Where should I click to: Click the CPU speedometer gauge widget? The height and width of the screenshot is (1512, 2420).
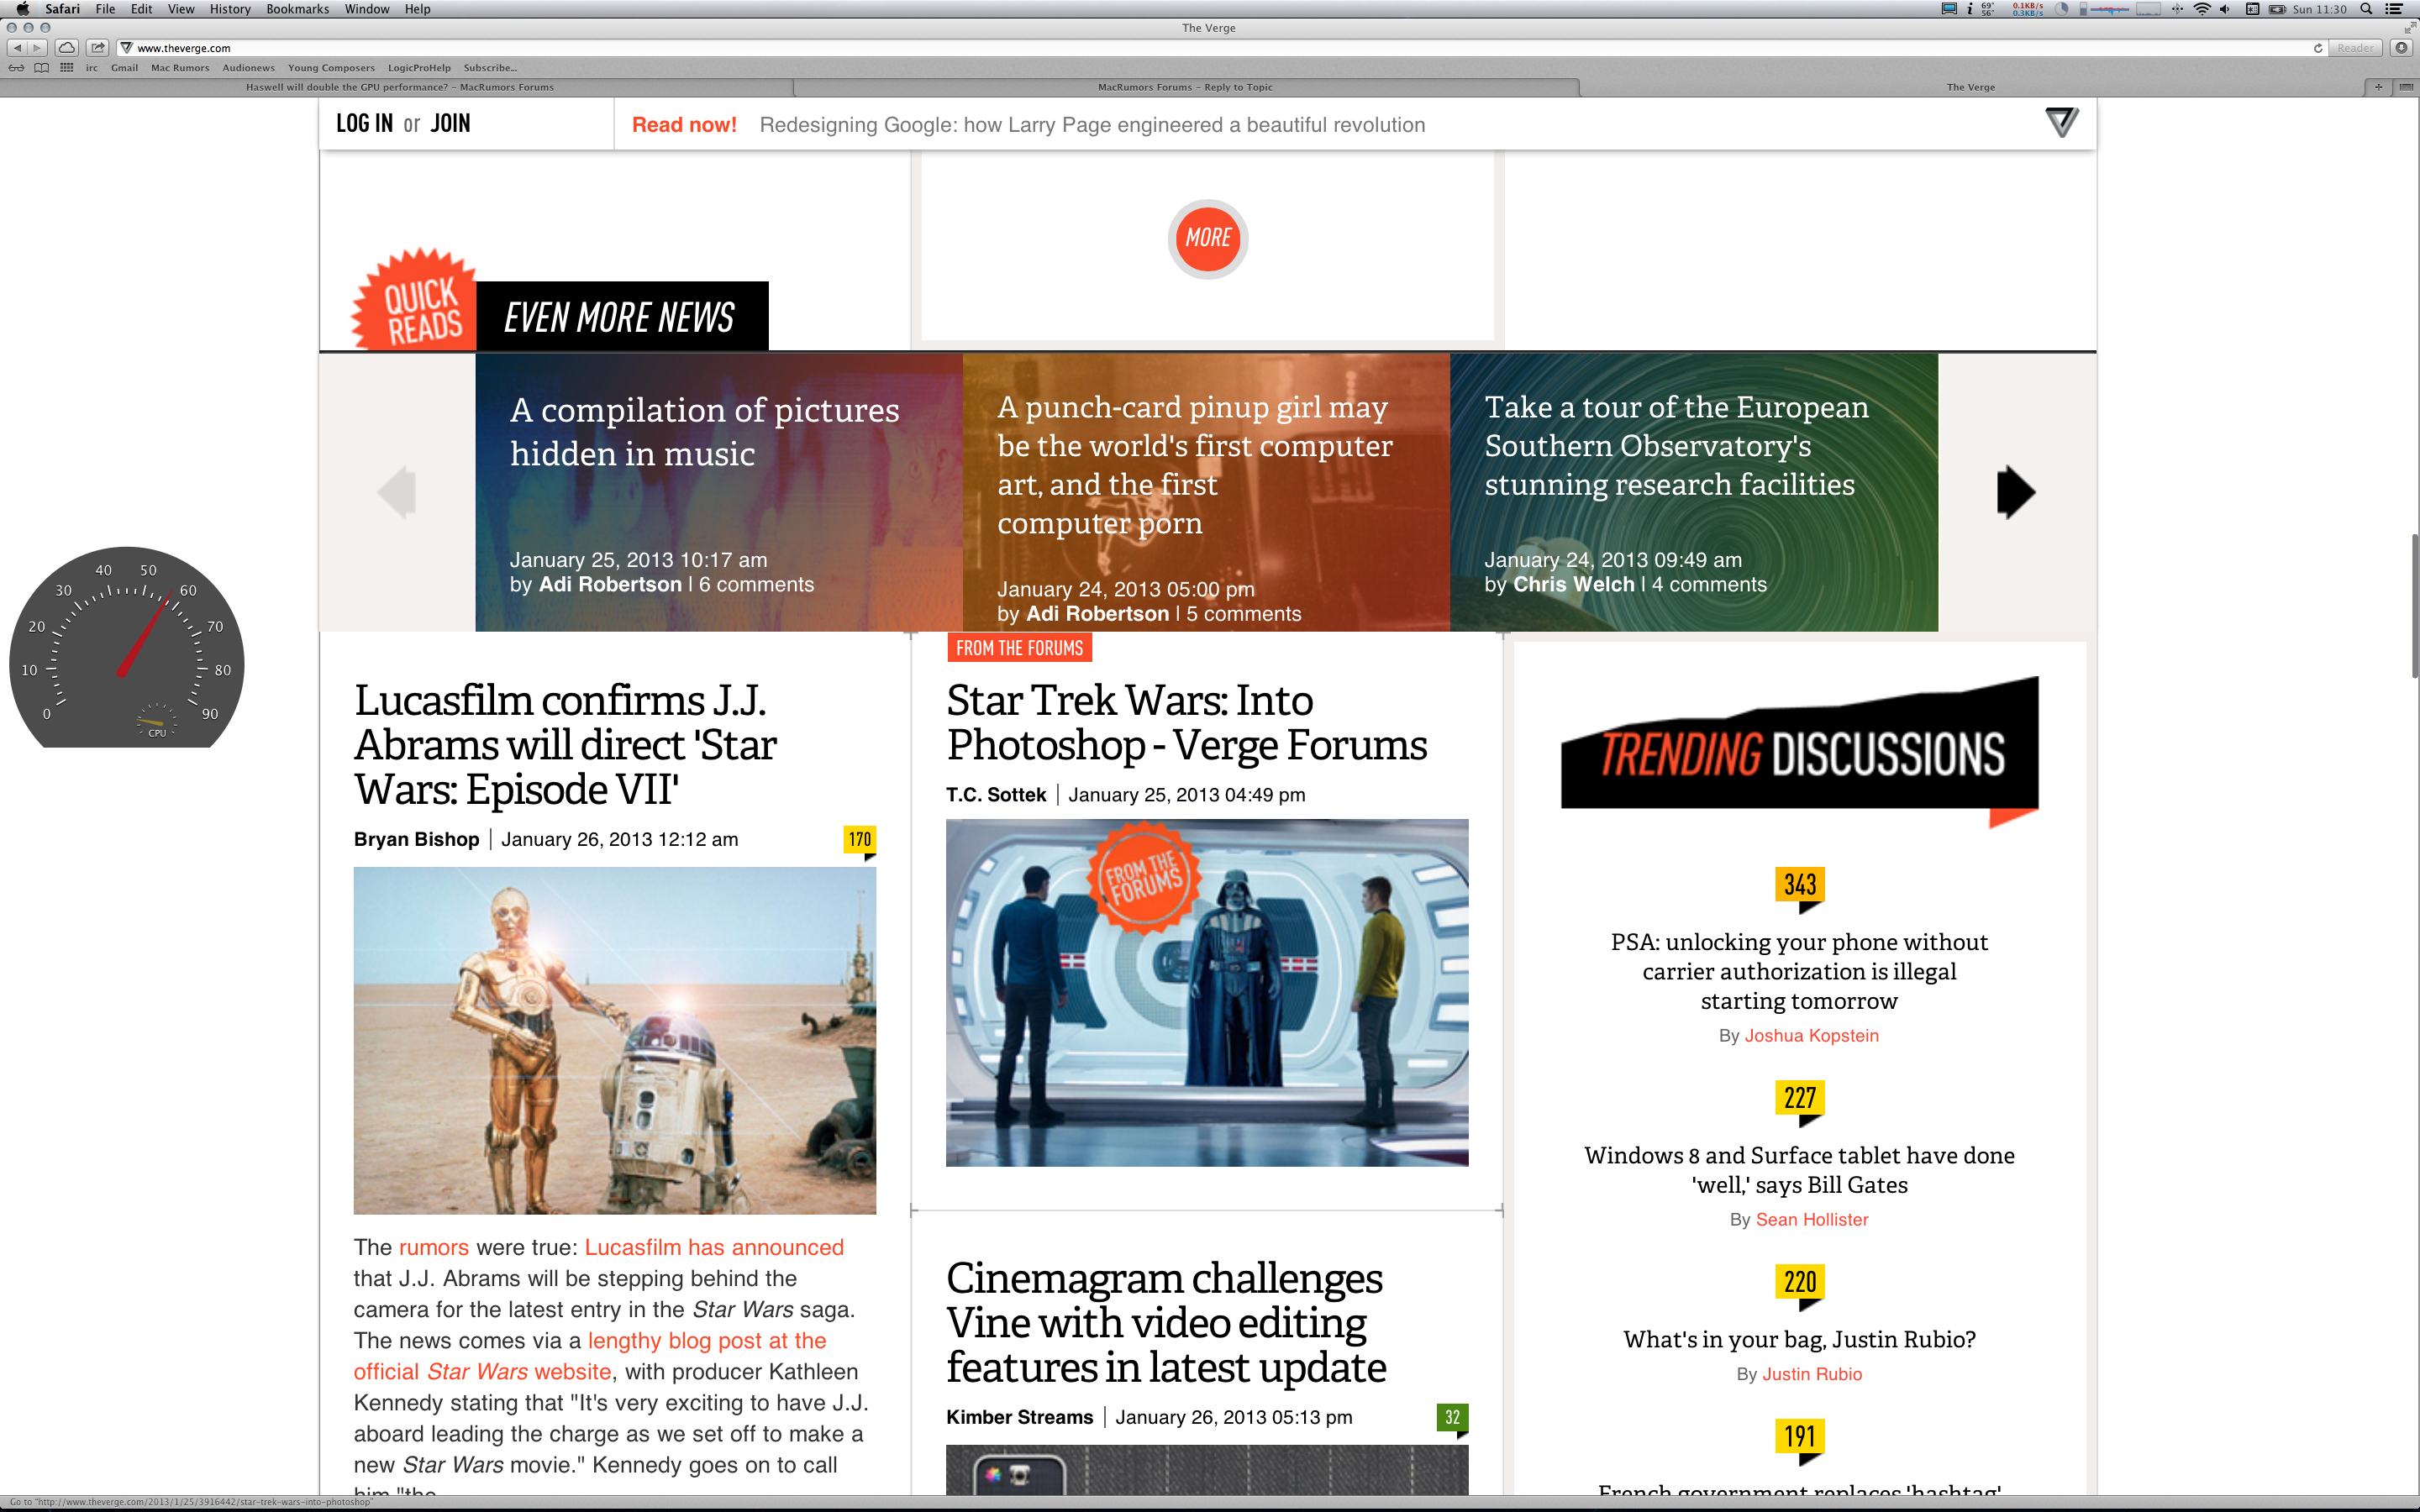[x=127, y=647]
